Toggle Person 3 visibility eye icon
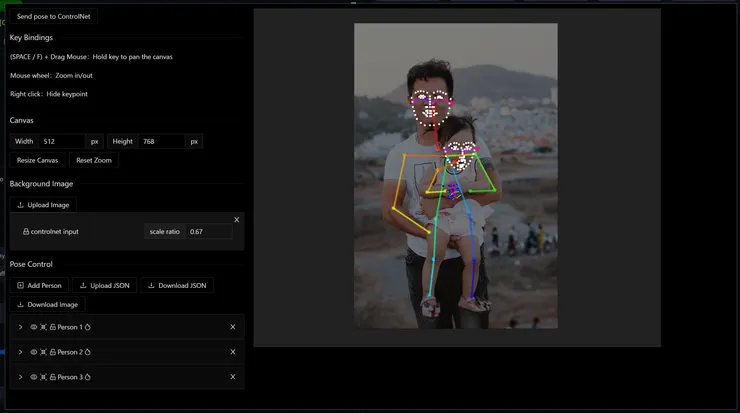 33,377
